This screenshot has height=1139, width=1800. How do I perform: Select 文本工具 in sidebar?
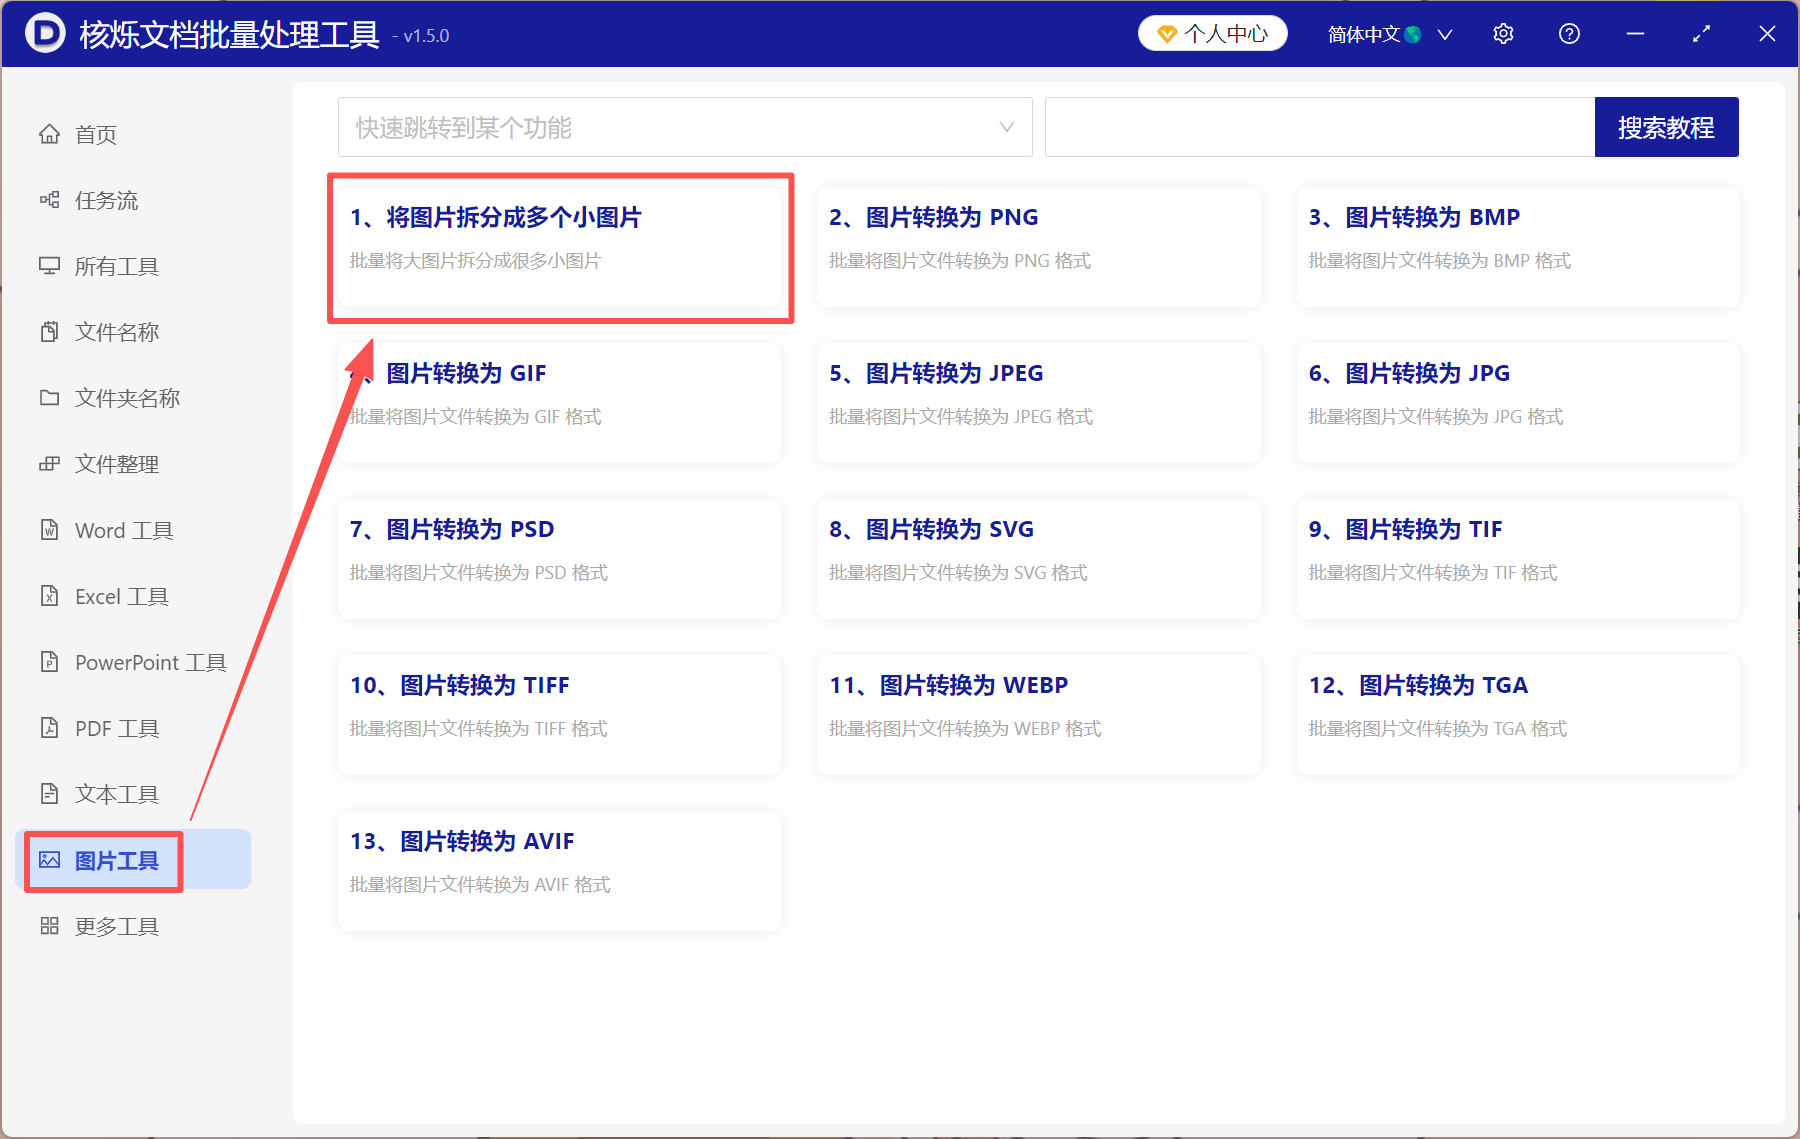coord(117,794)
